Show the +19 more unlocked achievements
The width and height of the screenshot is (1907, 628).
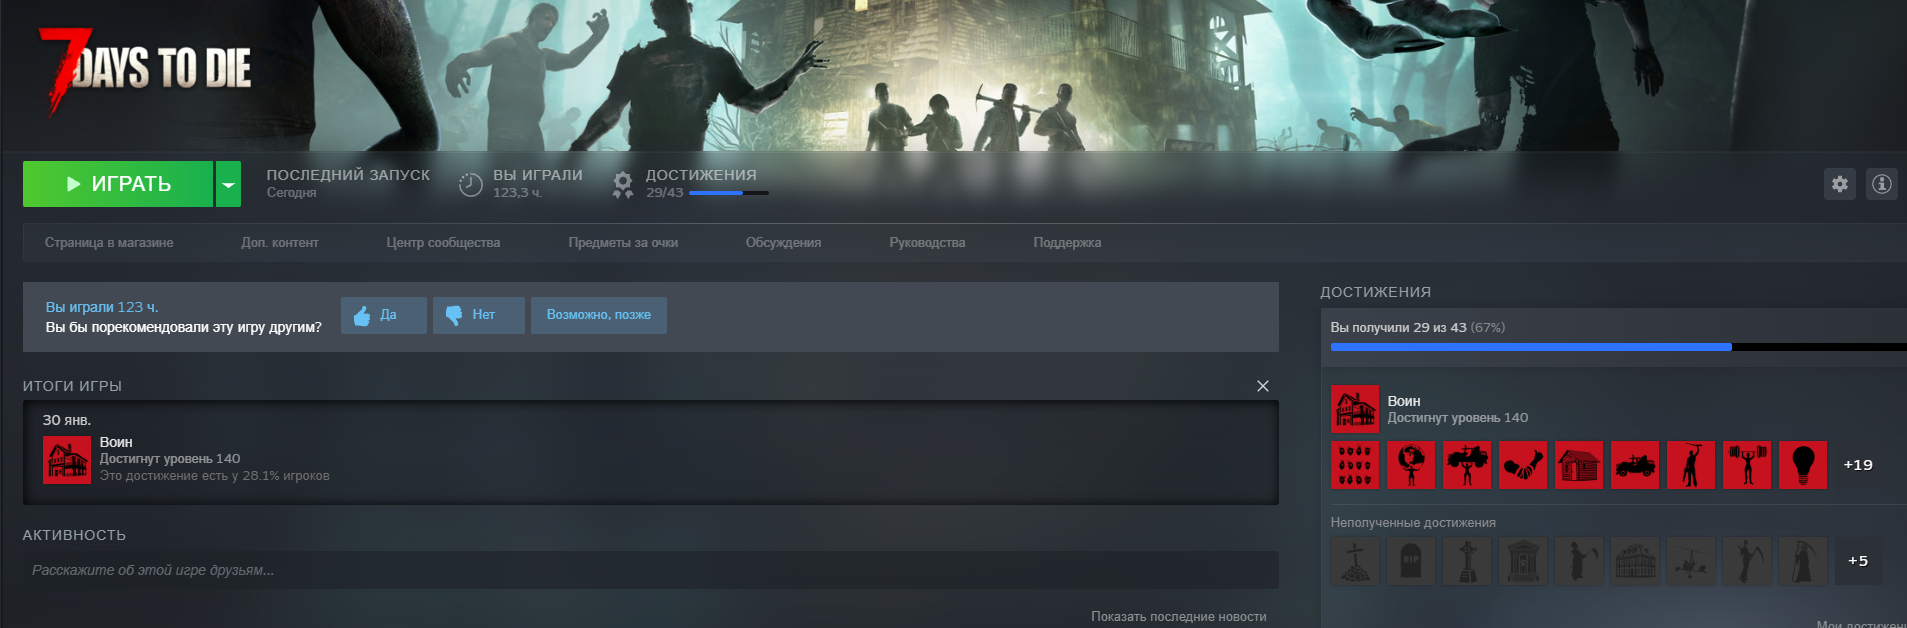pyautogui.click(x=1858, y=465)
